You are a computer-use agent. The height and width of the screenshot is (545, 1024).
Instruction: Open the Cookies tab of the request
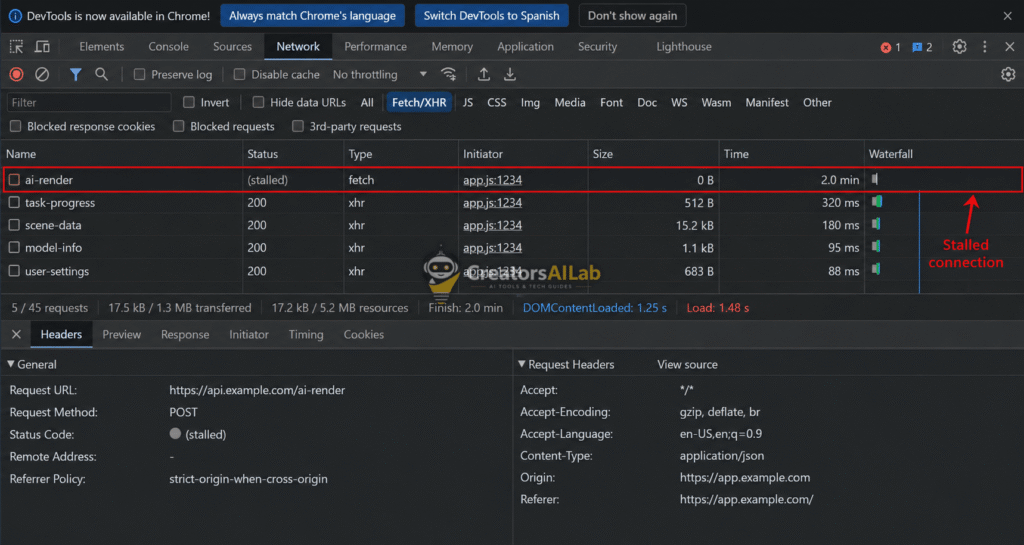[x=363, y=334]
